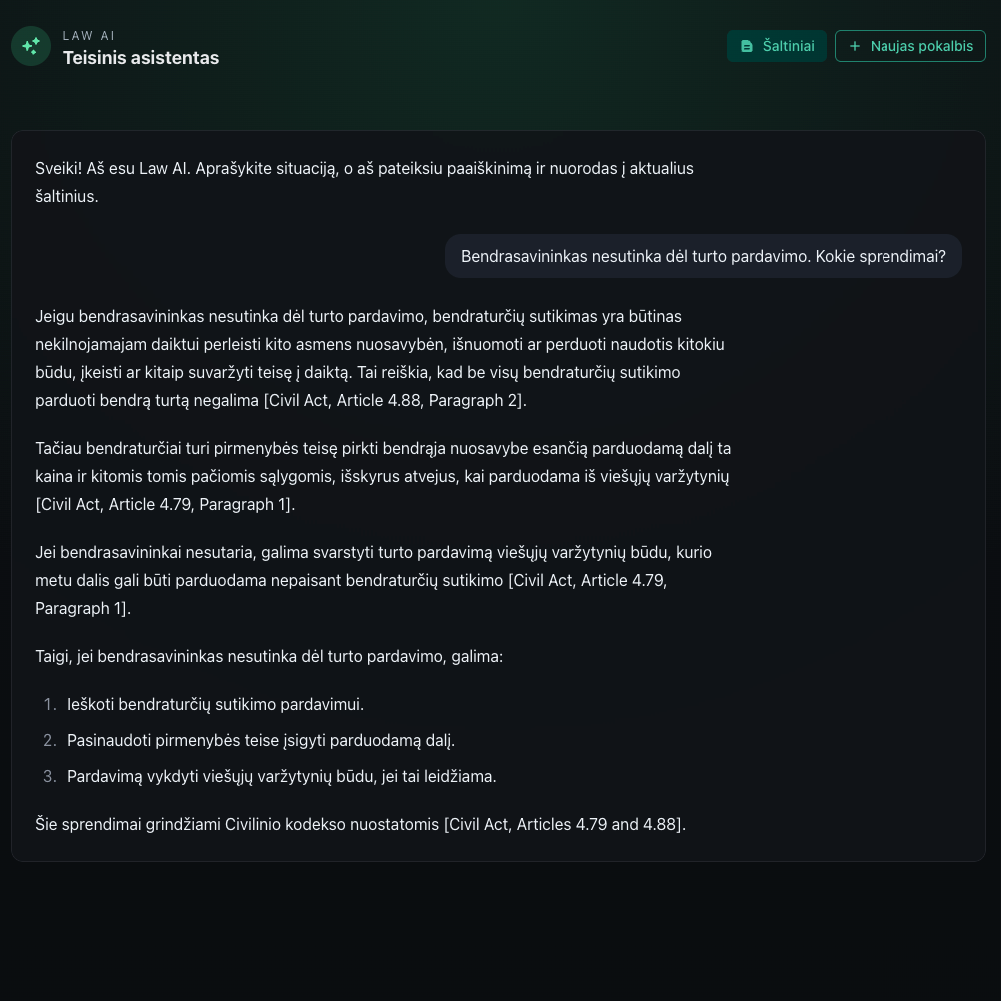Image resolution: width=1001 pixels, height=1001 pixels.
Task: Click the plus icon beside Naujas pokalbis
Action: pyautogui.click(x=855, y=46)
